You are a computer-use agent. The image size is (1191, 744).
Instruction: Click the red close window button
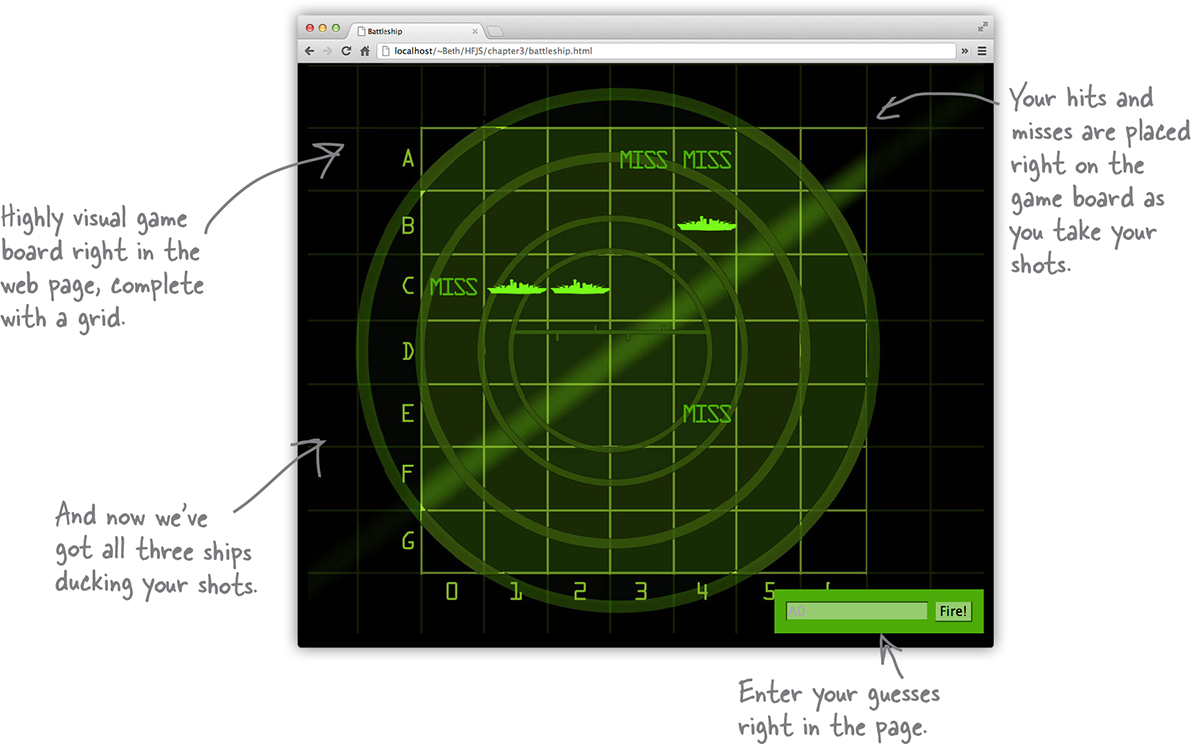click(310, 28)
